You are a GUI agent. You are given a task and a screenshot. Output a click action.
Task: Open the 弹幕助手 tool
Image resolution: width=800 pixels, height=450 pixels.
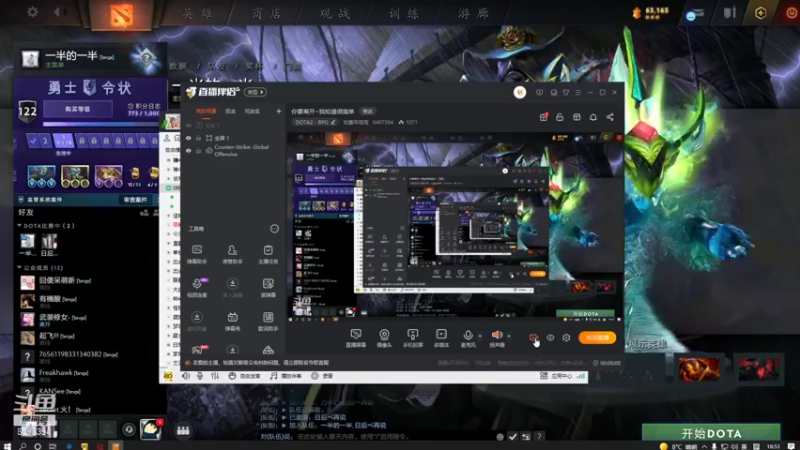point(197,254)
